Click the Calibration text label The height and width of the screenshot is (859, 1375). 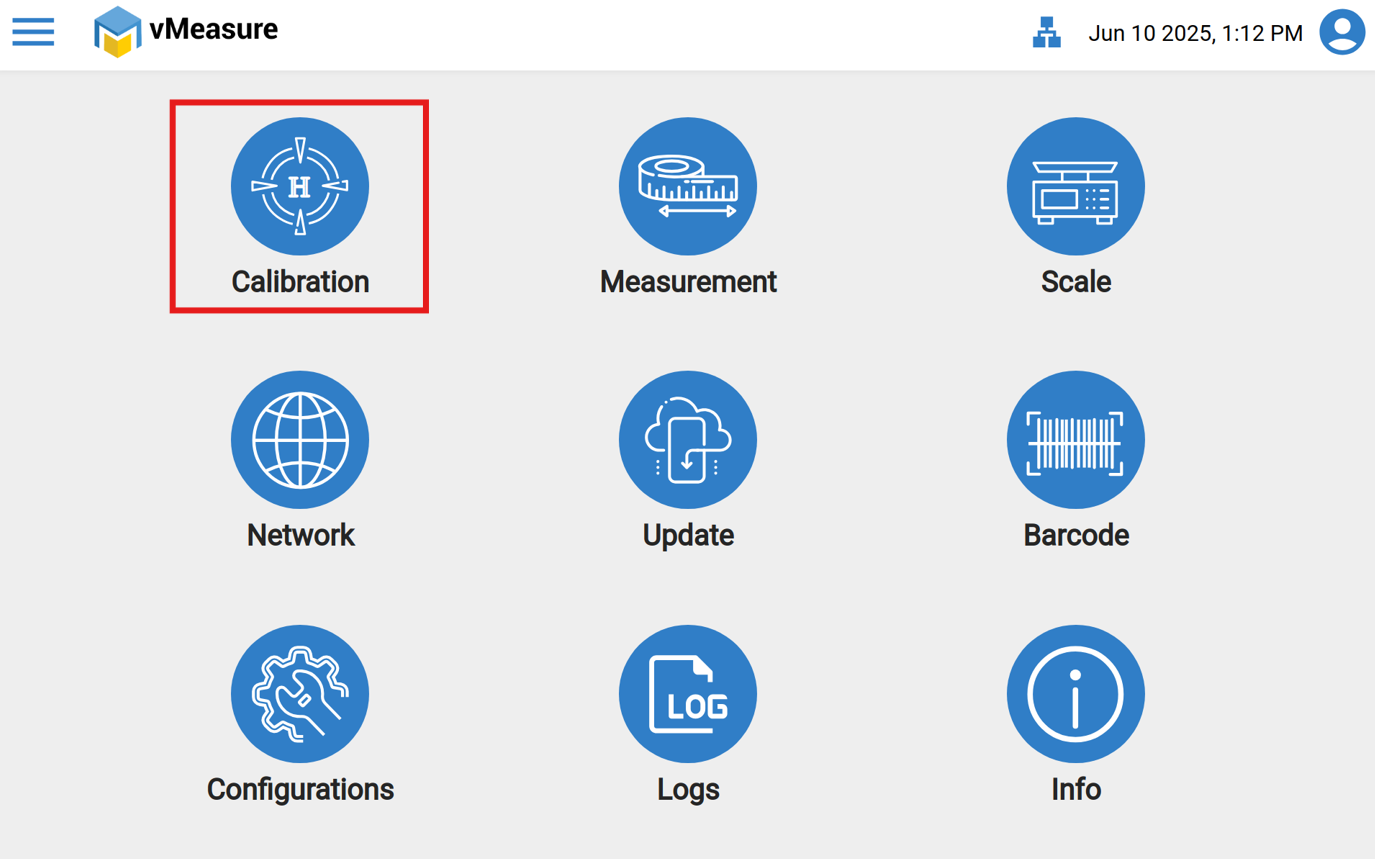click(300, 282)
